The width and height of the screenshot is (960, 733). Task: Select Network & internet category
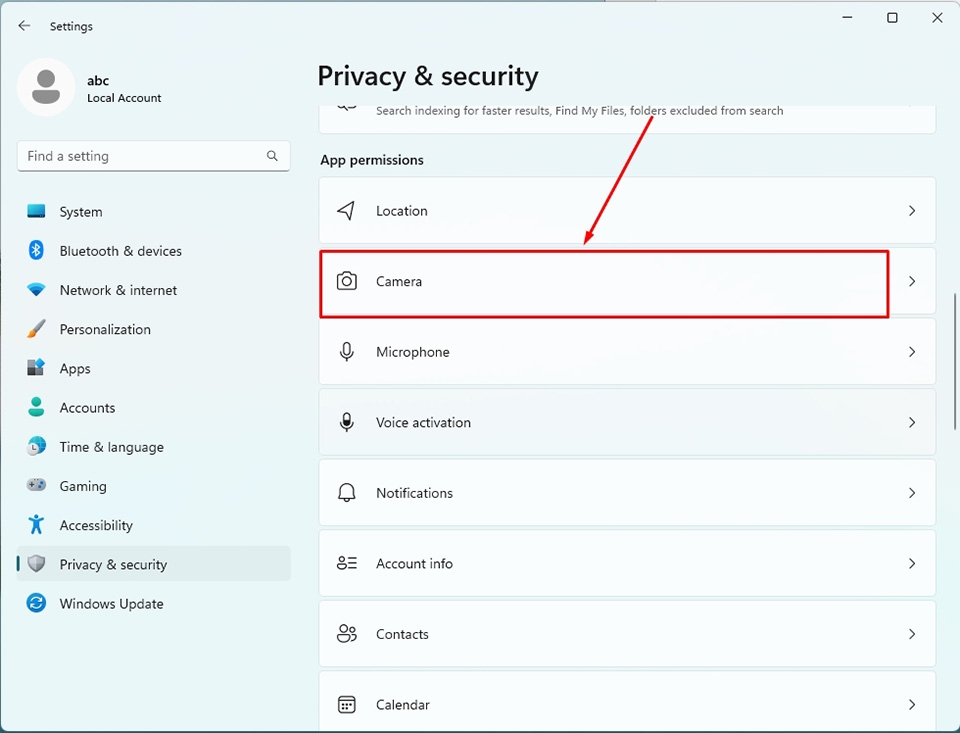tap(153, 290)
